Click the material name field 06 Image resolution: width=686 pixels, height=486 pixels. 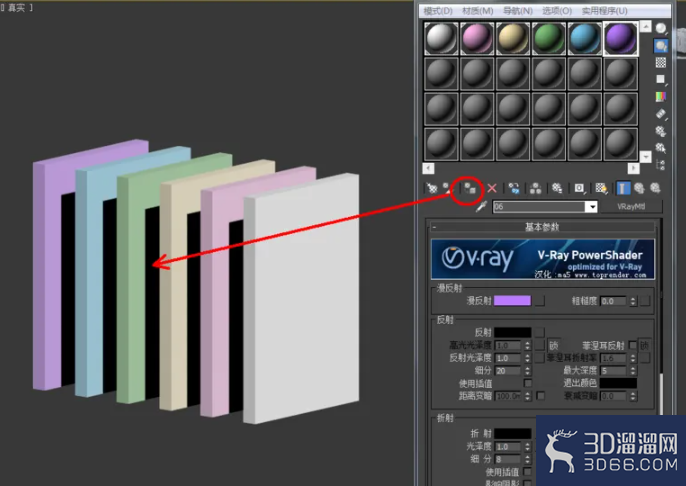[x=539, y=206]
